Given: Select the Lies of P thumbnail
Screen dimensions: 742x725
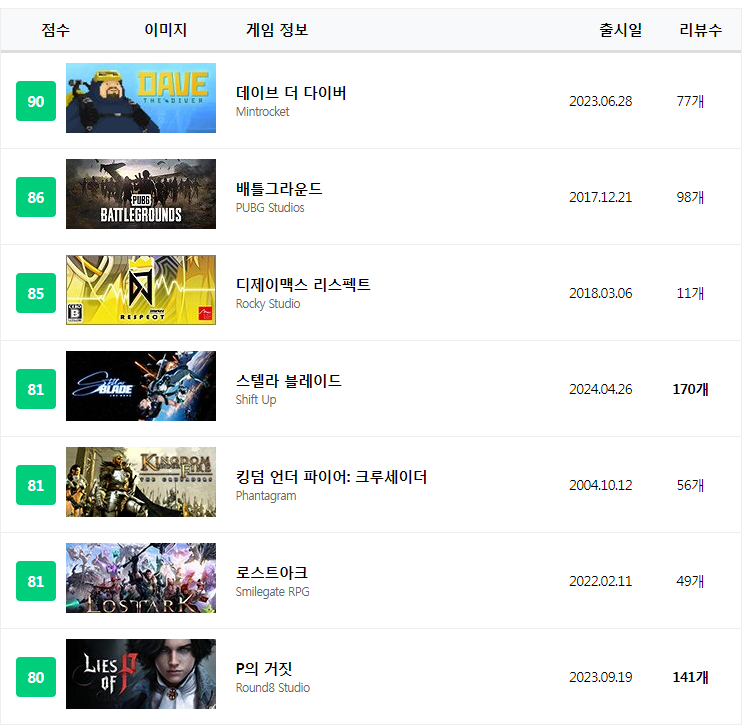Looking at the screenshot, I should [x=141, y=674].
